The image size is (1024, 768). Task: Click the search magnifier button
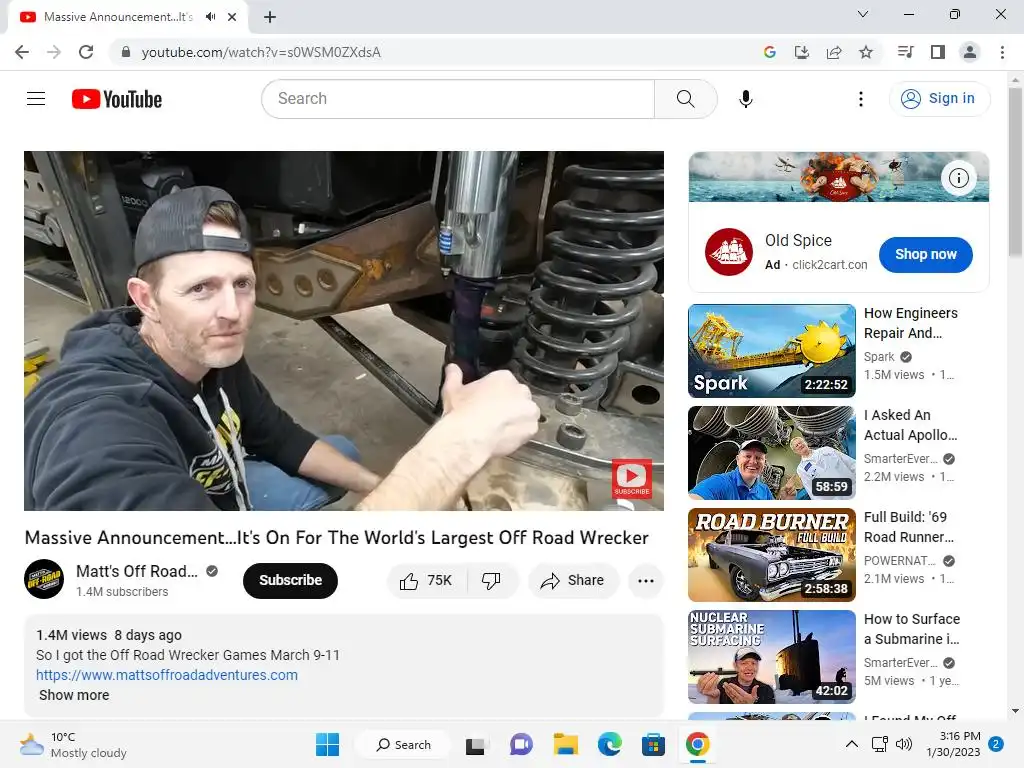(x=685, y=99)
